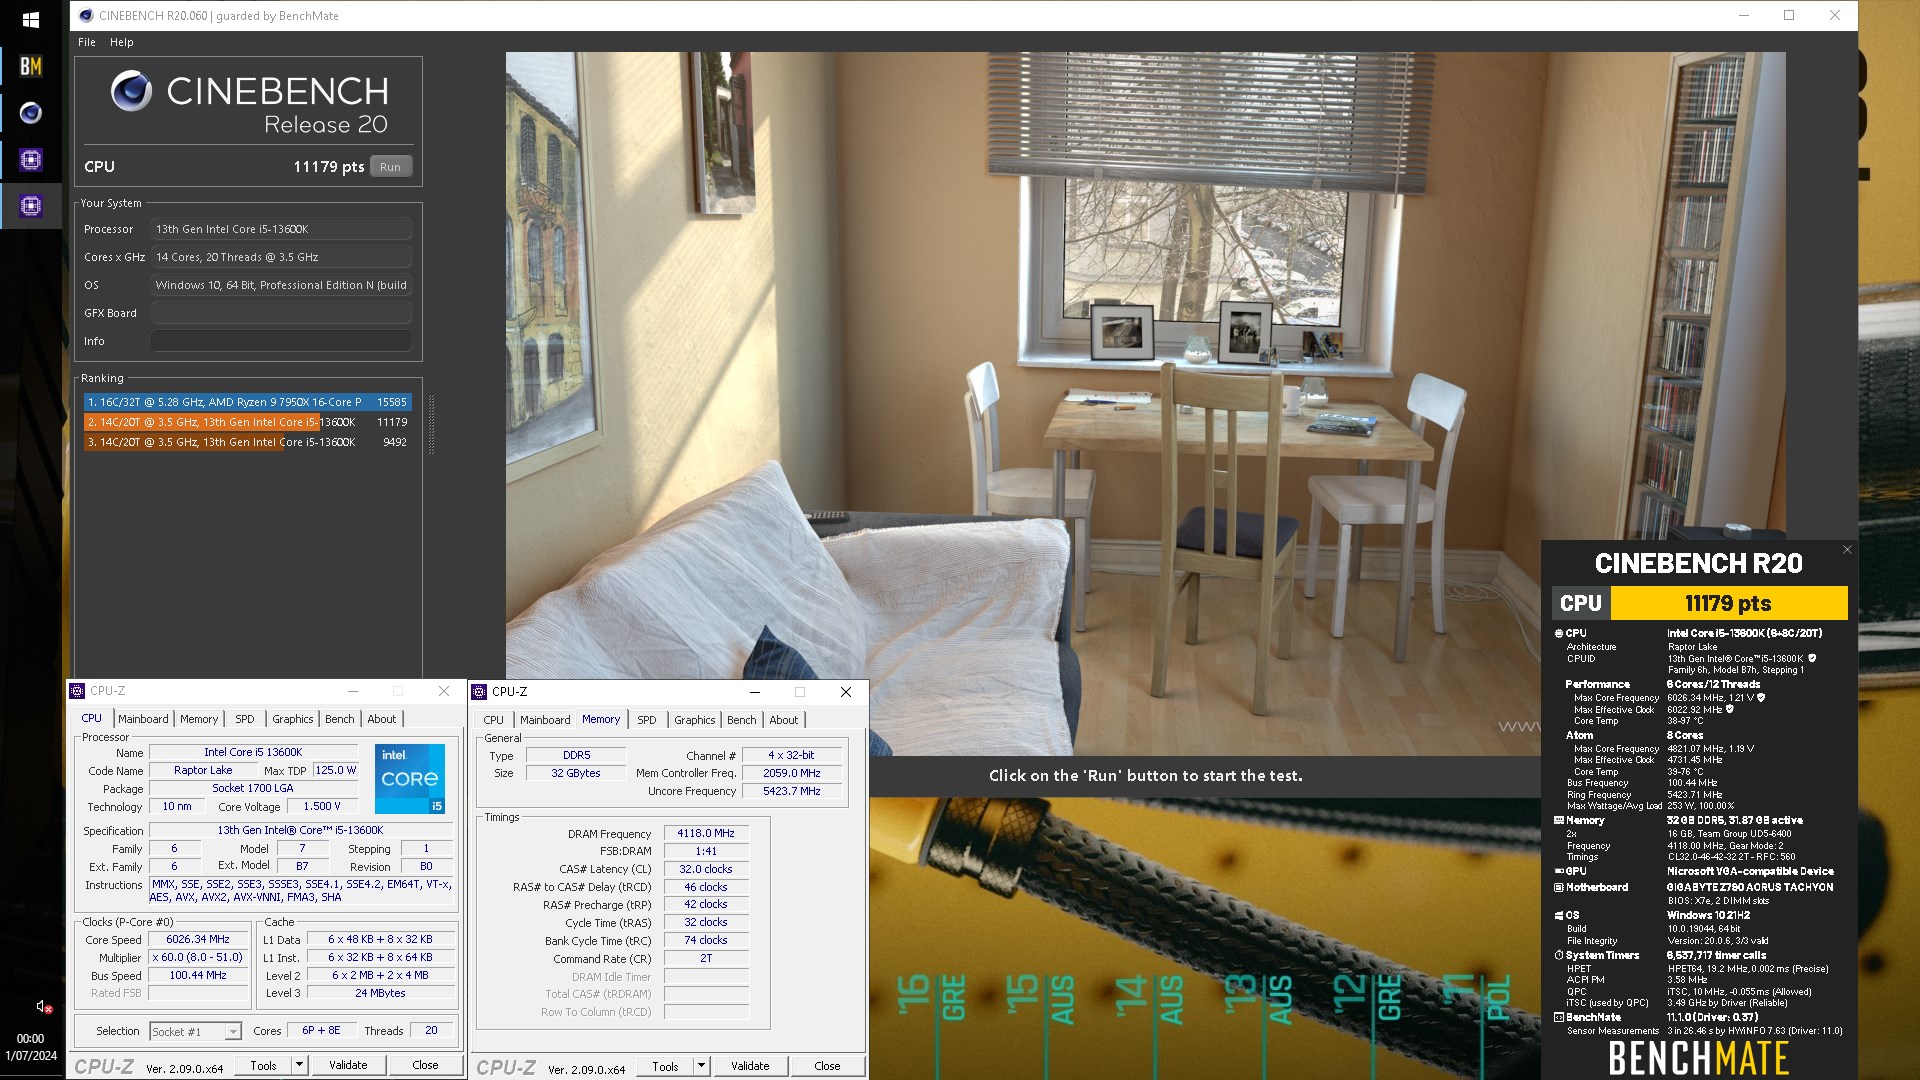The height and width of the screenshot is (1080, 1920).
Task: Click the Memory Type value DDR5
Action: (x=577, y=756)
